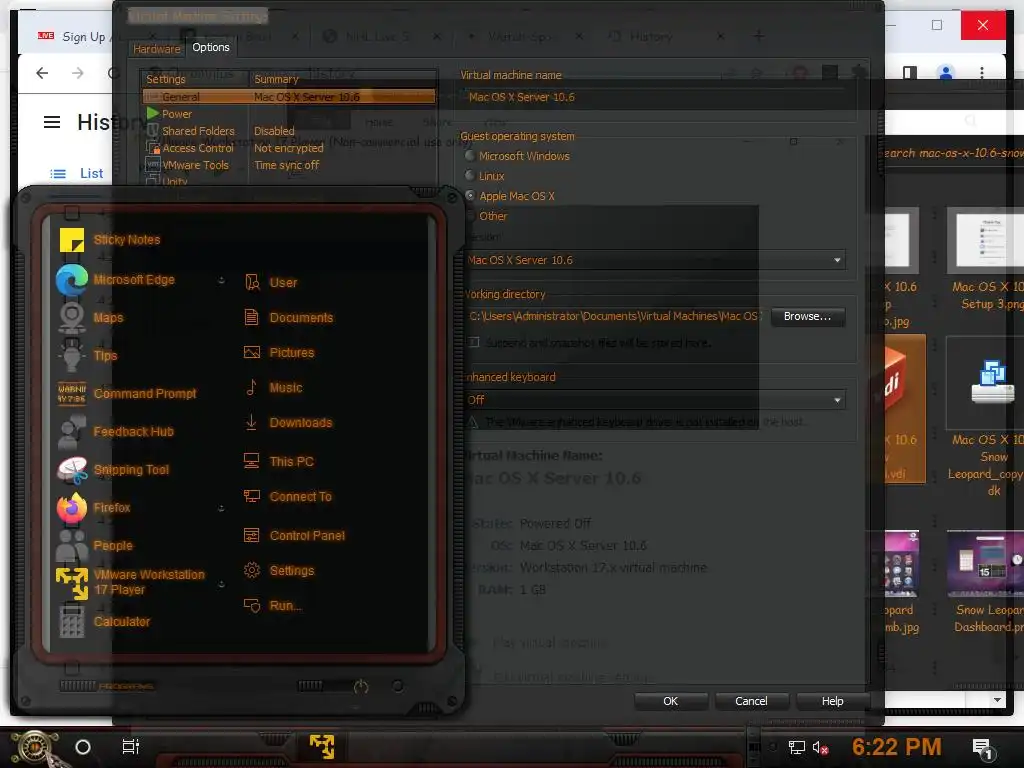Open Chrome three-dot menu
Screen dimensions: 1024x768
982,72
